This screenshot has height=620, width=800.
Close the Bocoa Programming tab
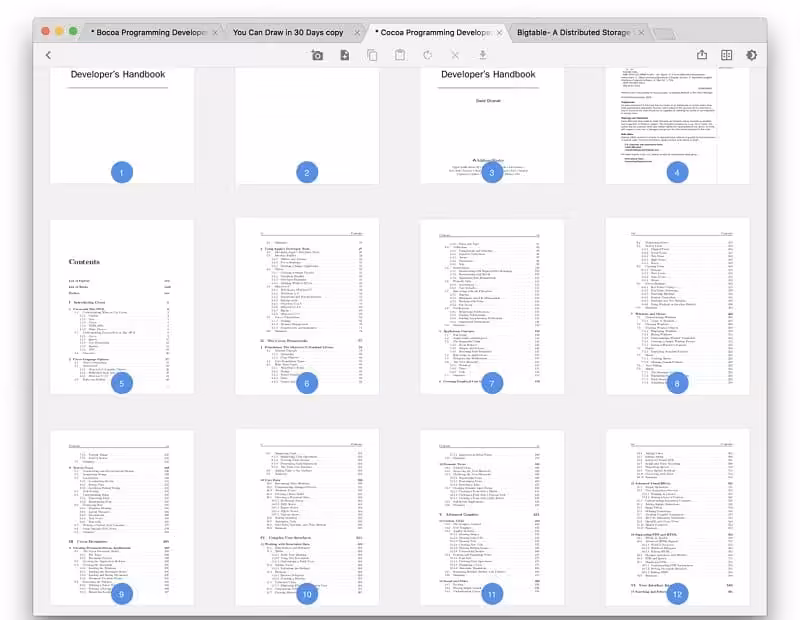click(x=215, y=33)
